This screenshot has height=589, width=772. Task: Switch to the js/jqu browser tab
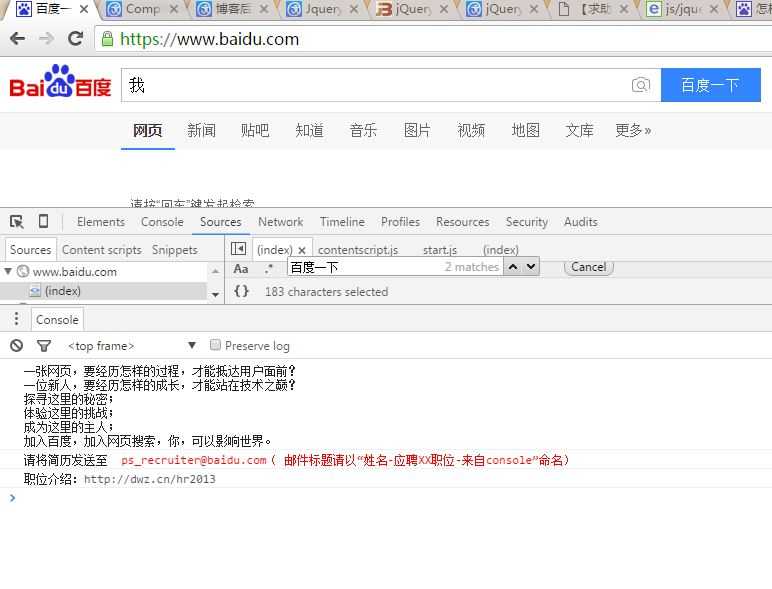(682, 9)
